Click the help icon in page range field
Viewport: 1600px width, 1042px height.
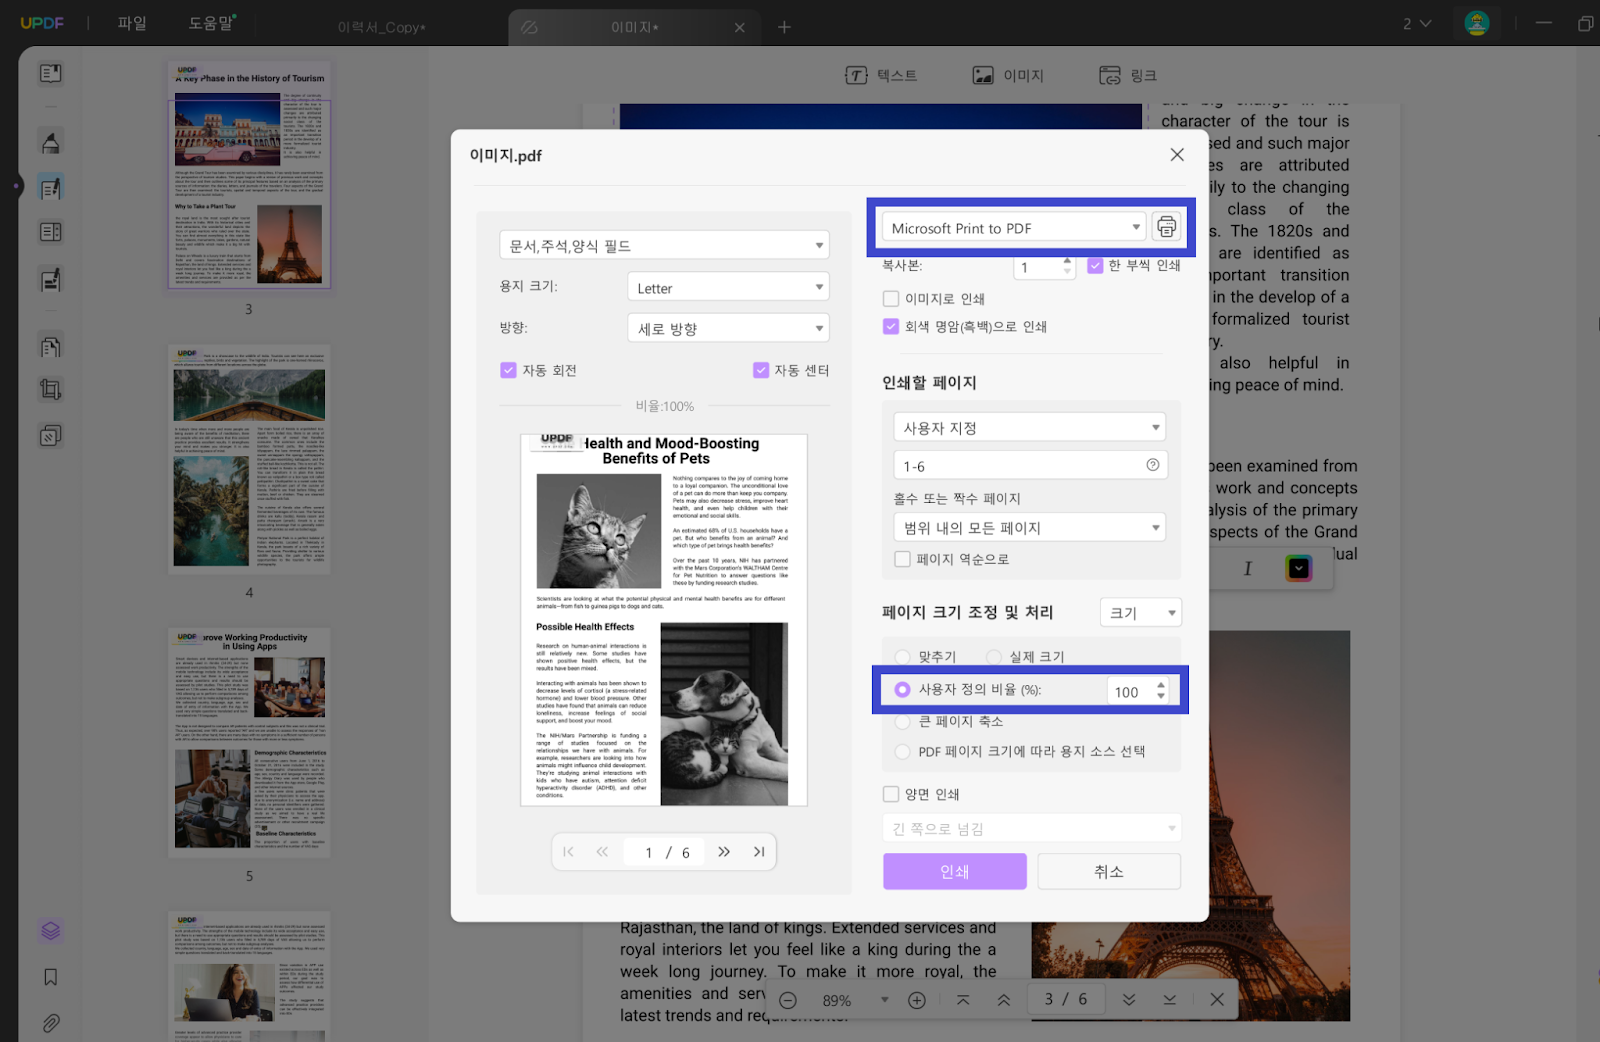[1152, 465]
